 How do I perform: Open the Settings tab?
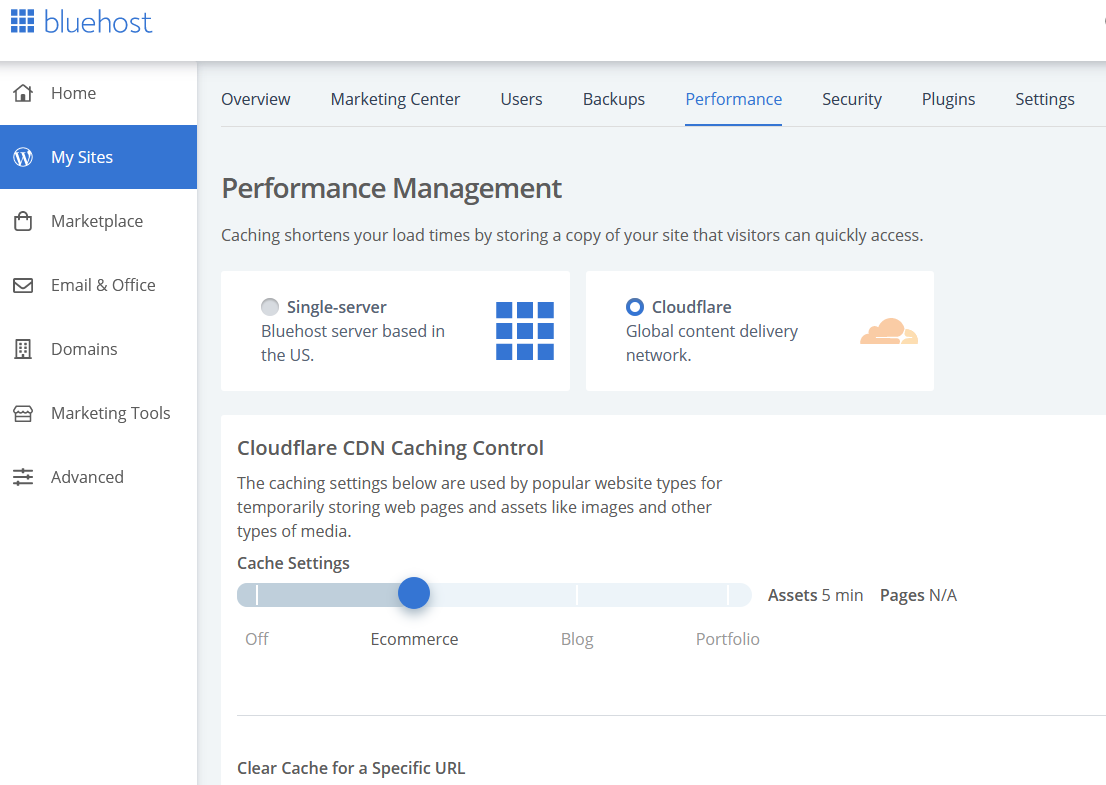1045,99
